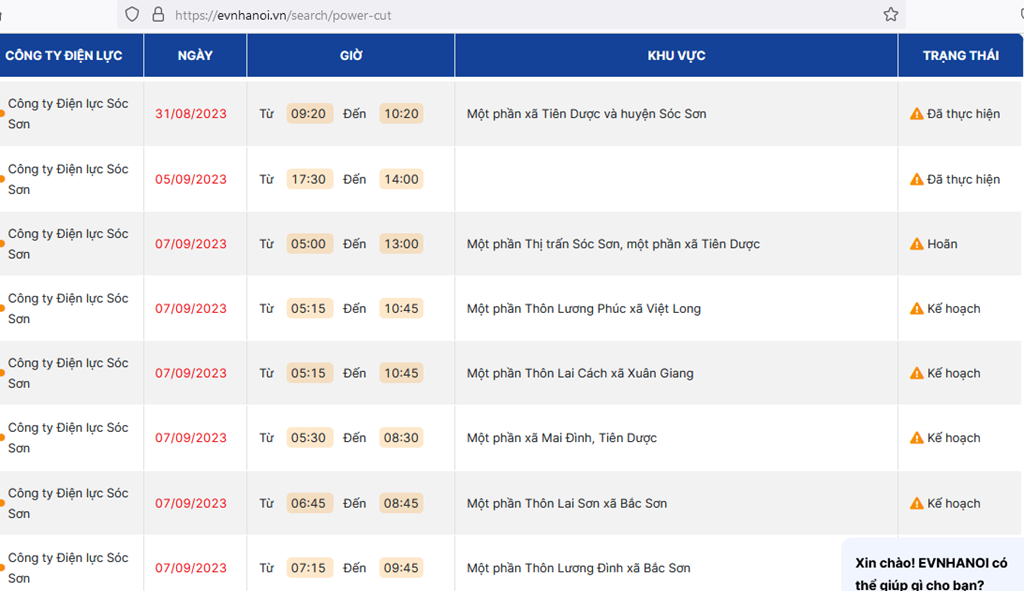Image resolution: width=1024 pixels, height=591 pixels.
Task: Click area text Một phần xã Mai Đình, Tiên Dược
Action: coord(562,438)
